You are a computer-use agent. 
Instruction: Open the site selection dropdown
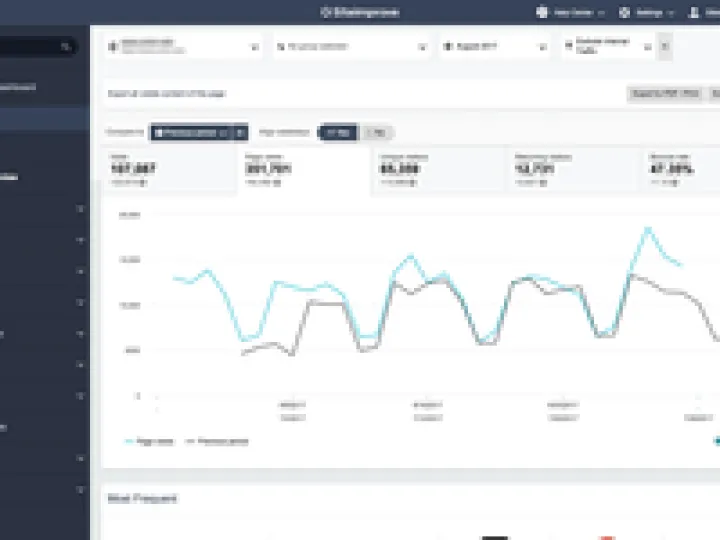(x=183, y=46)
